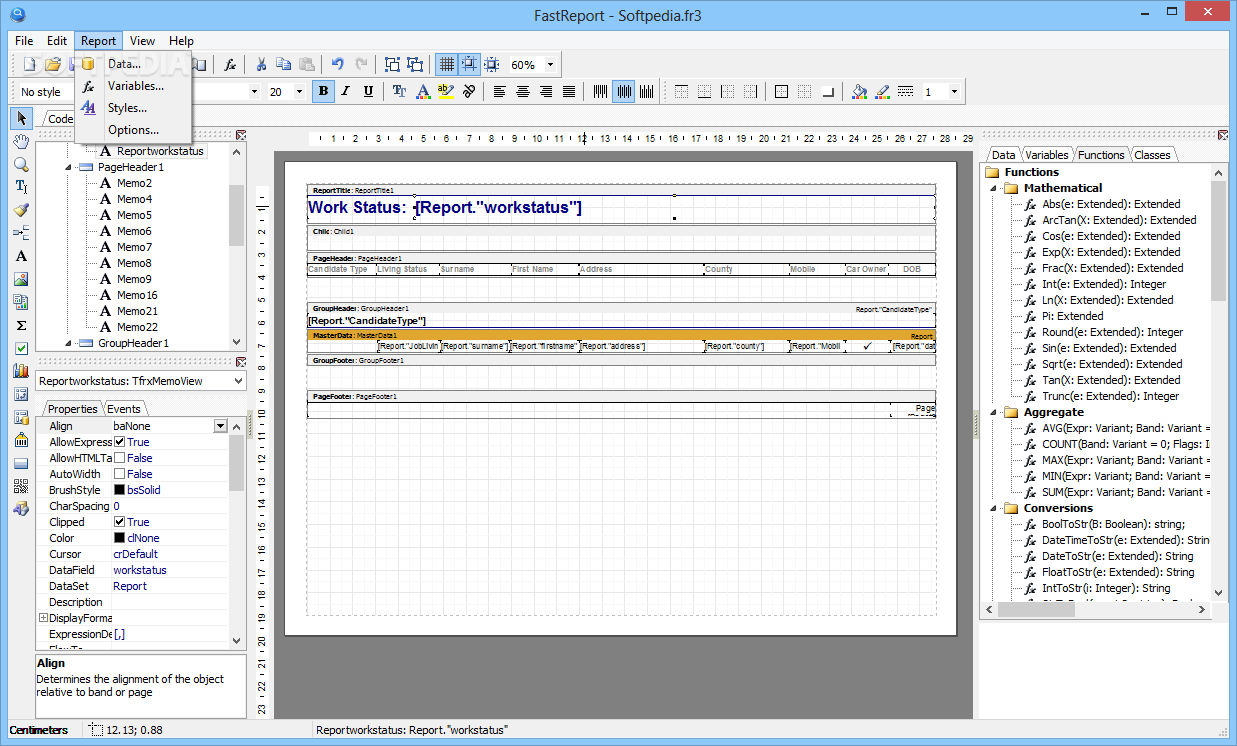Image resolution: width=1237 pixels, height=746 pixels.
Task: Click the Paste clipboard icon
Action: [307, 65]
